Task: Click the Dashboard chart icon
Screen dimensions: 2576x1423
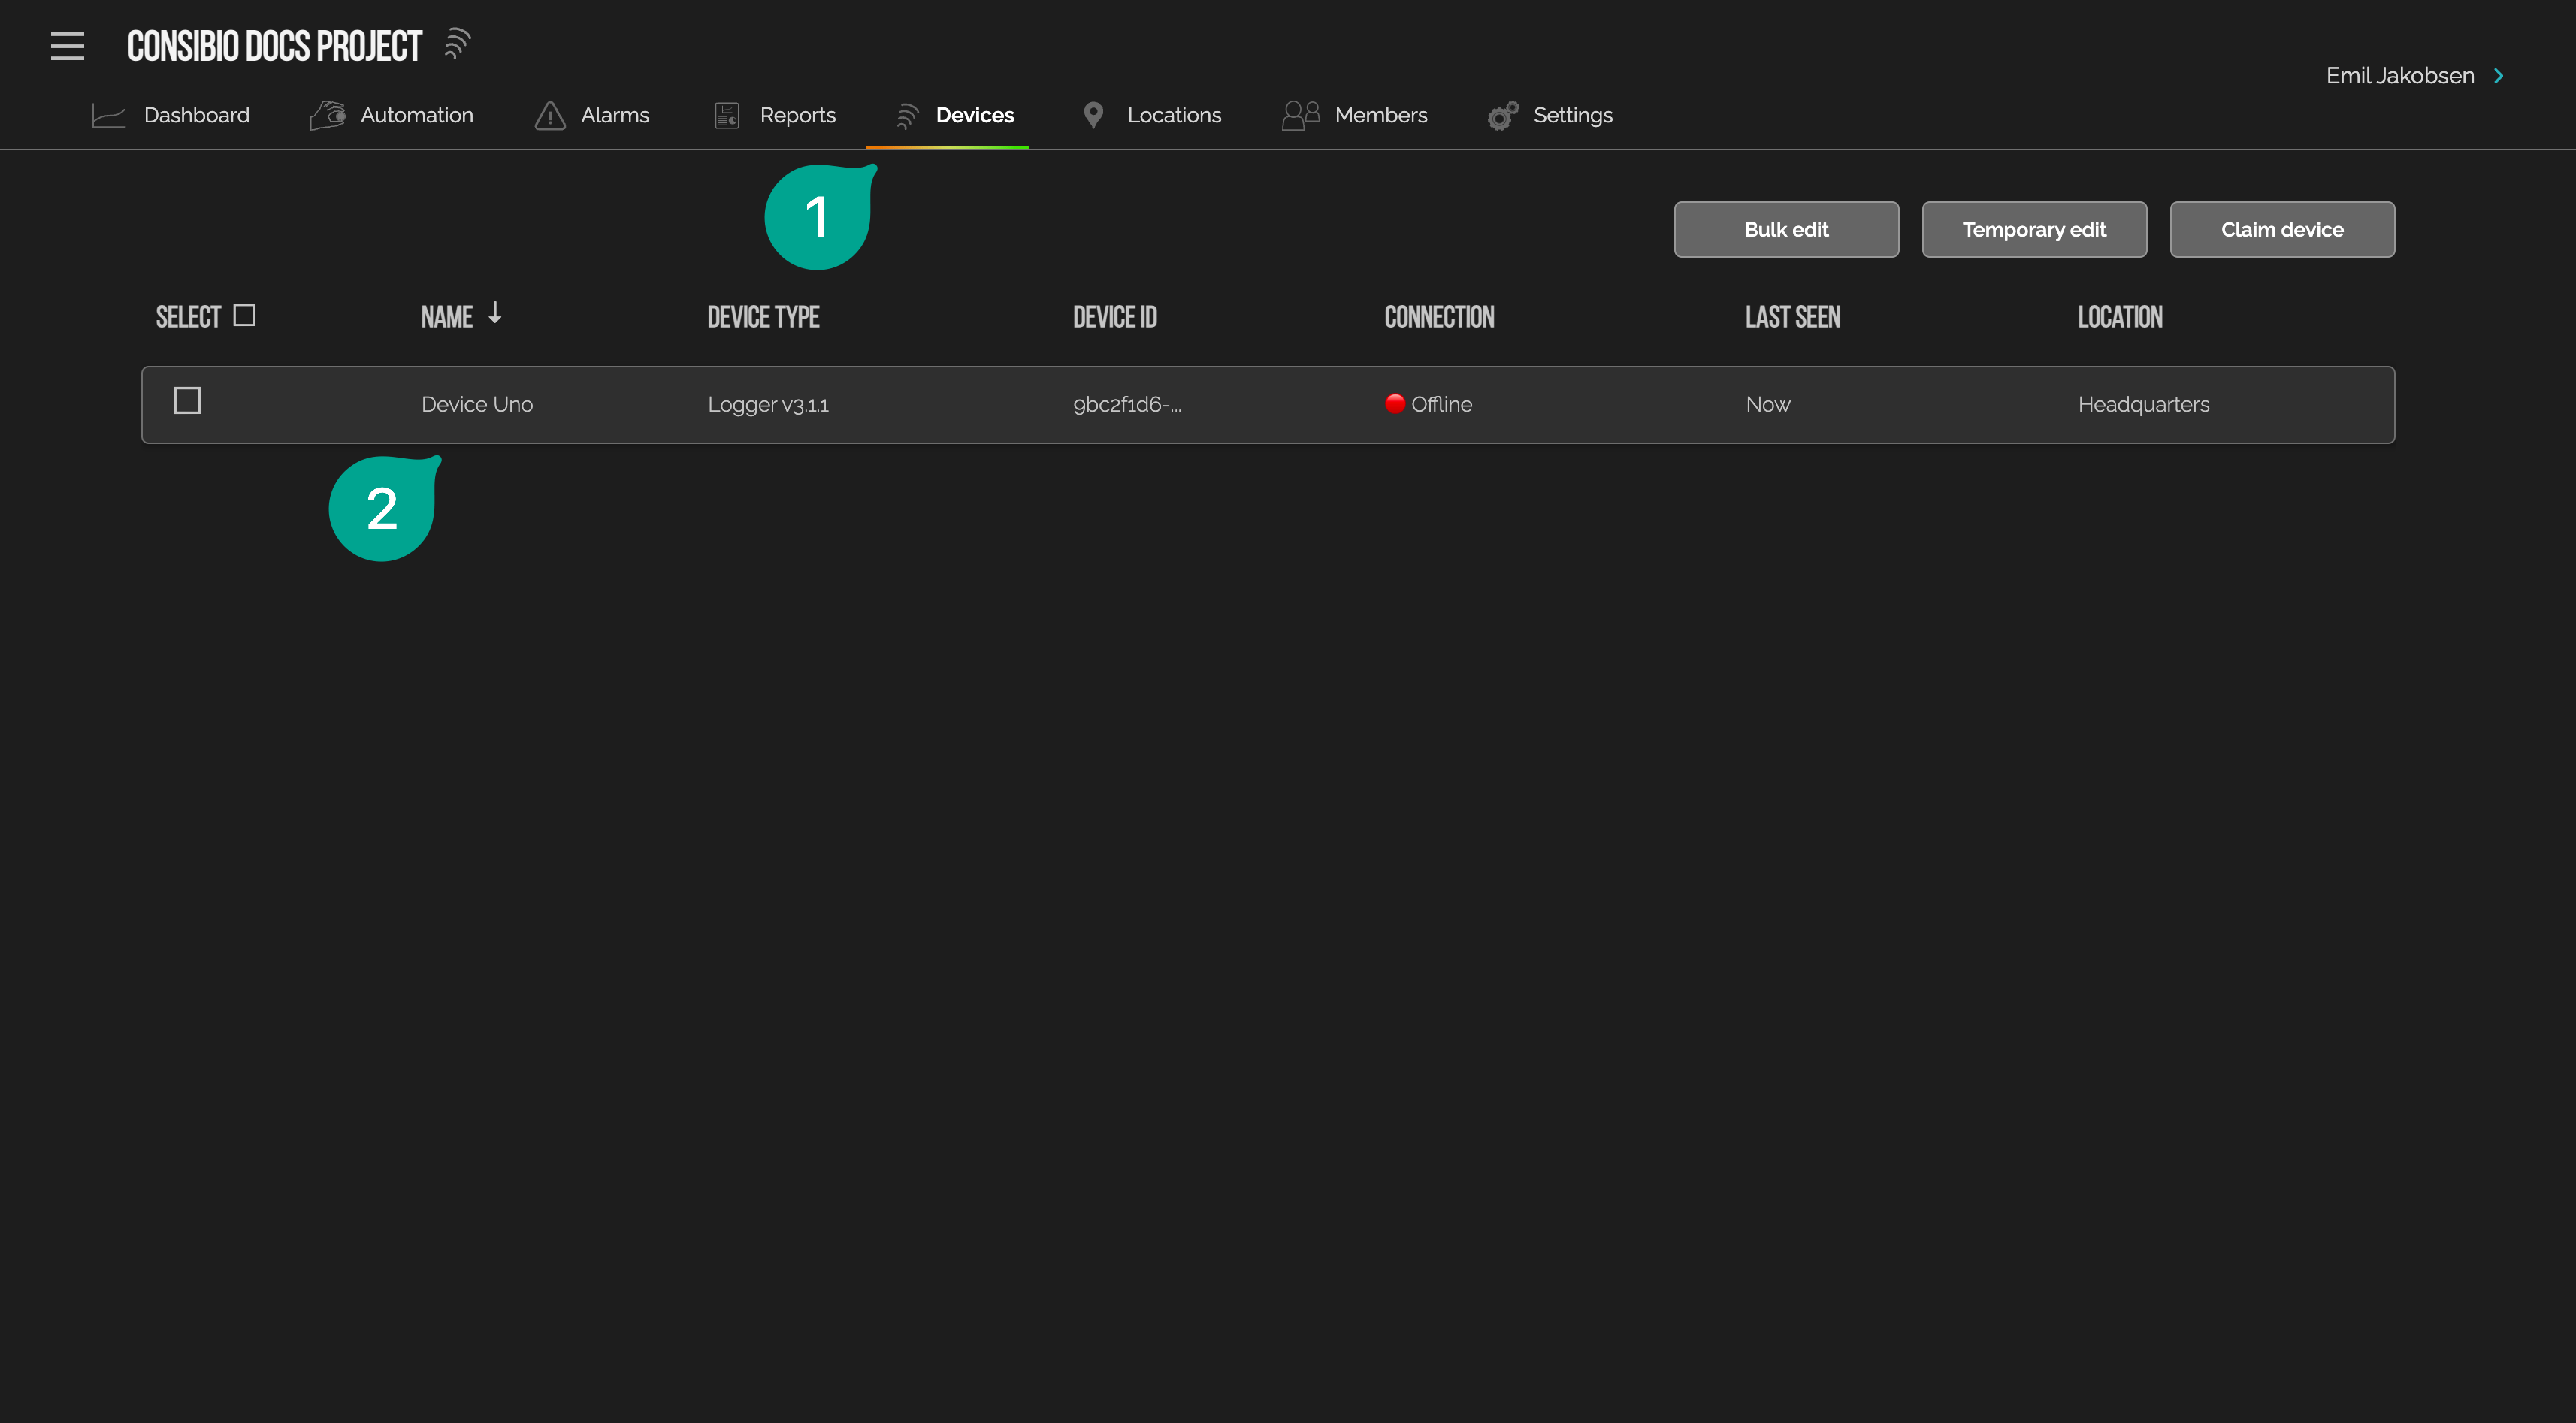Action: click(x=108, y=115)
